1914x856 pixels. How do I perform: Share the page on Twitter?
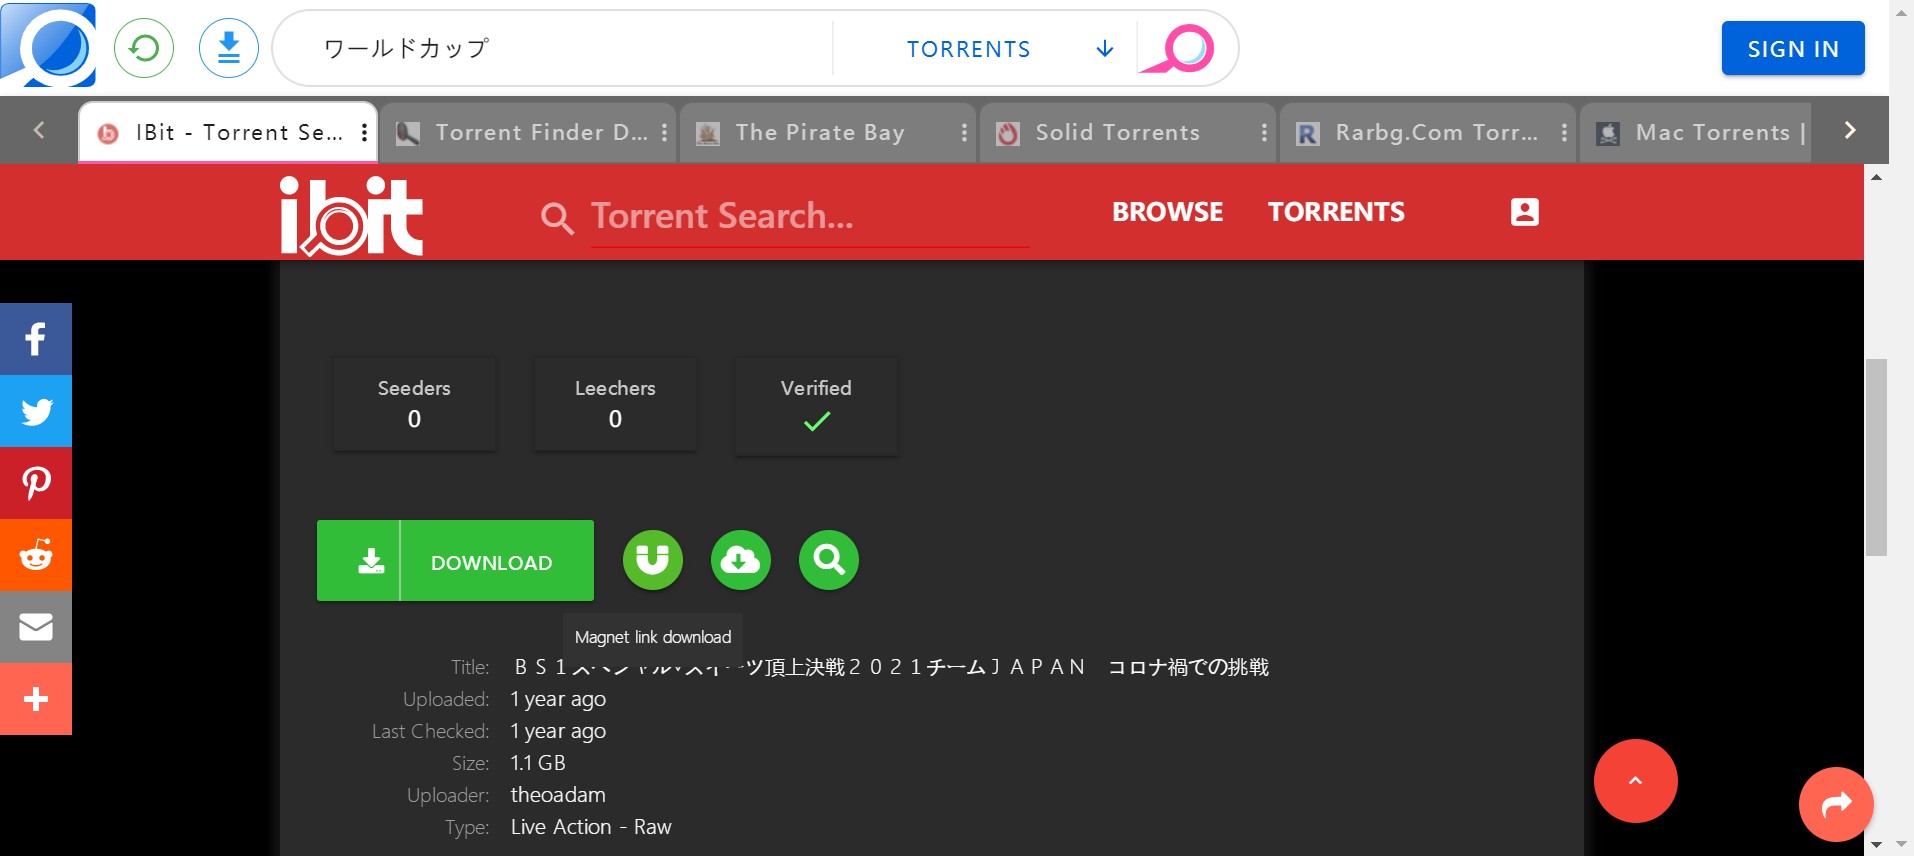pyautogui.click(x=36, y=411)
